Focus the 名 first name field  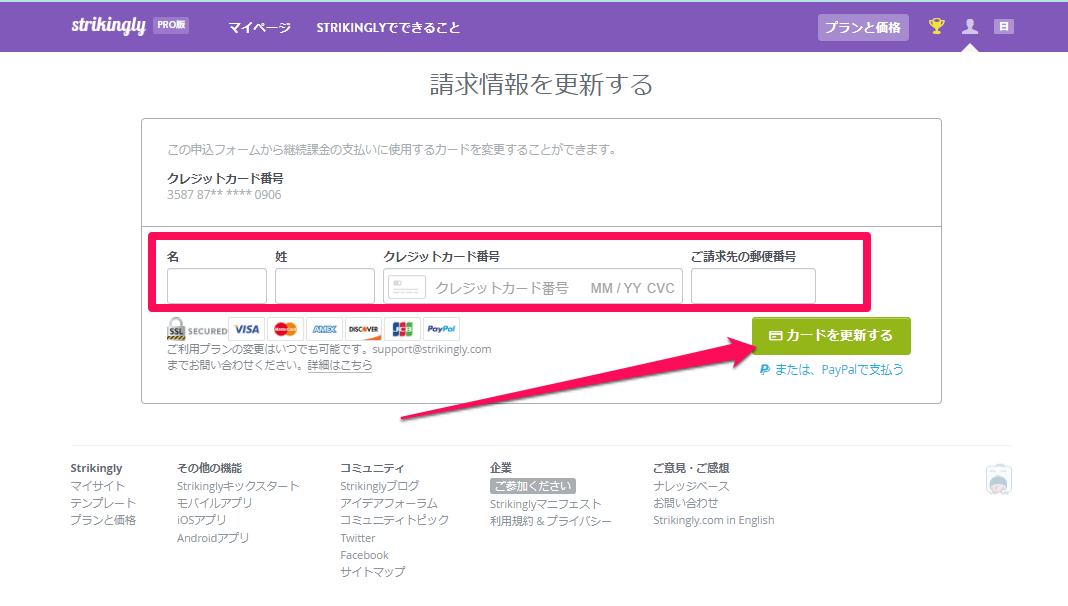point(217,286)
